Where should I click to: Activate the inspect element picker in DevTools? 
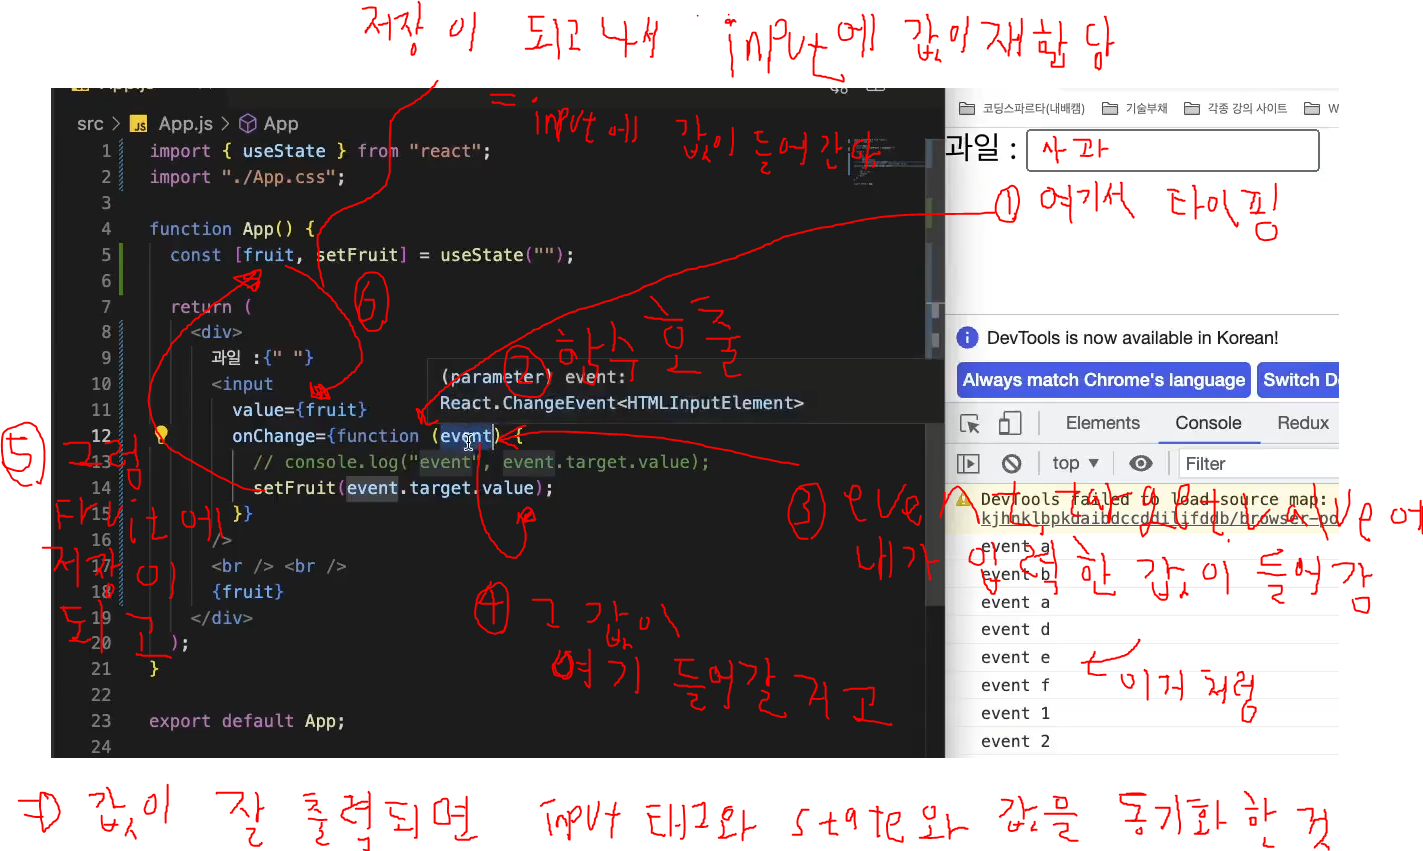pyautogui.click(x=970, y=423)
